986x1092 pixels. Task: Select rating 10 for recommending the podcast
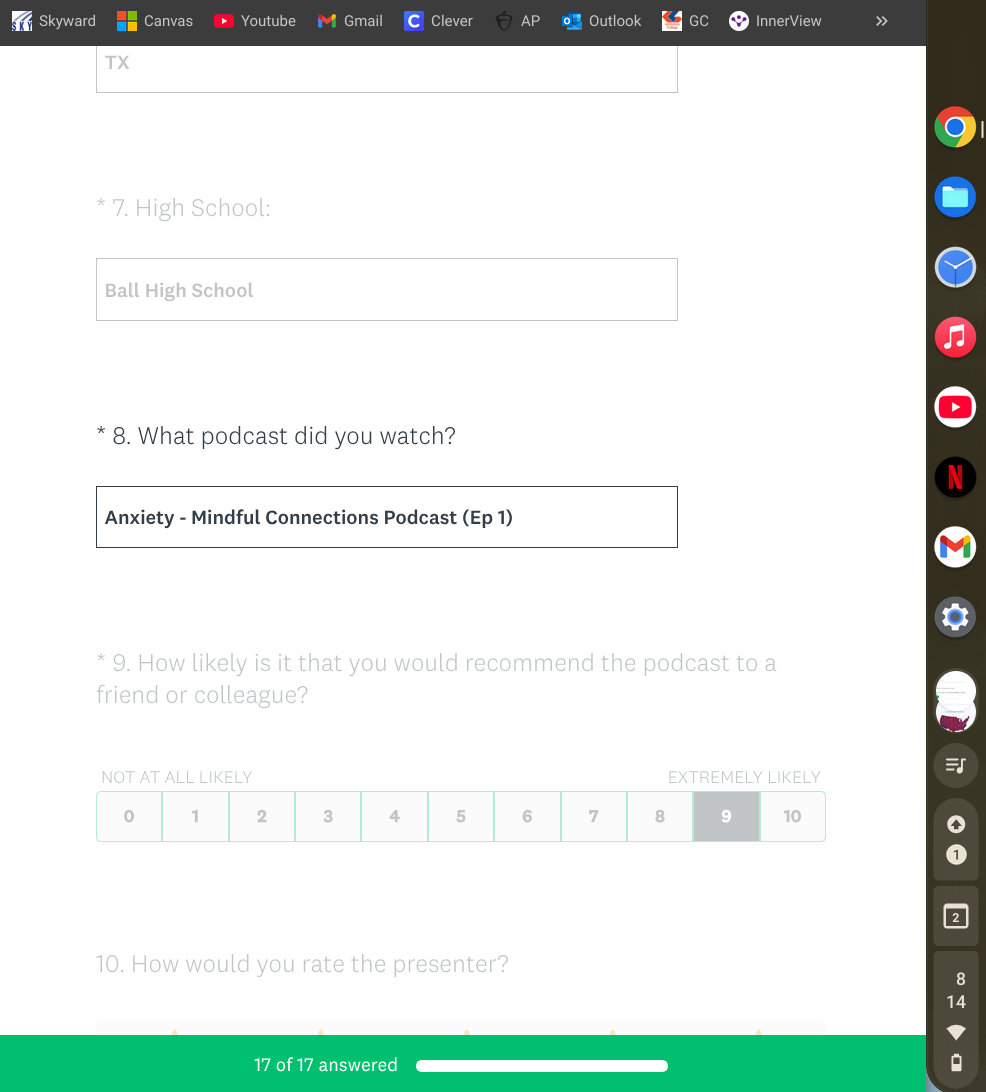[x=792, y=817]
